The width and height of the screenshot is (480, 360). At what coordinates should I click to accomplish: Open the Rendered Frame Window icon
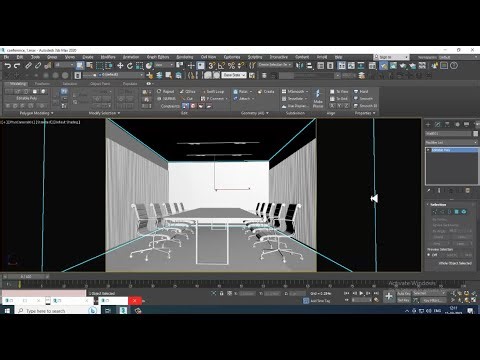(x=393, y=66)
